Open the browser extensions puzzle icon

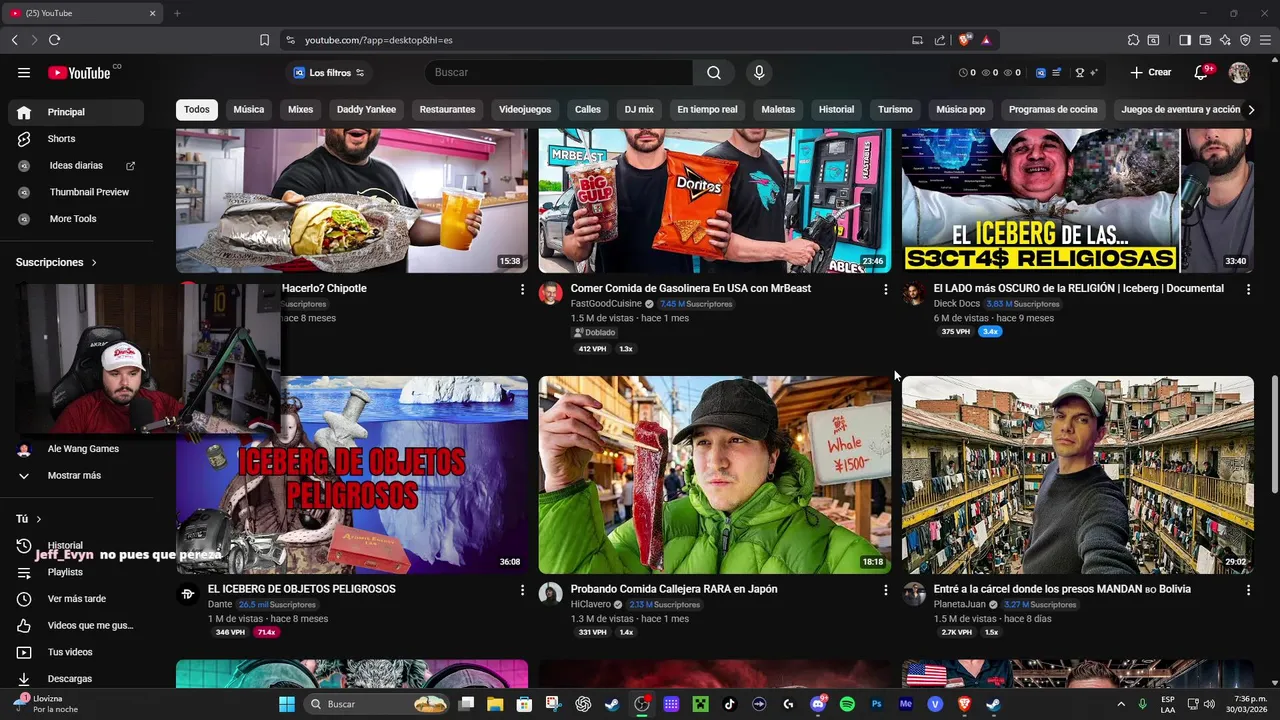click(1133, 40)
